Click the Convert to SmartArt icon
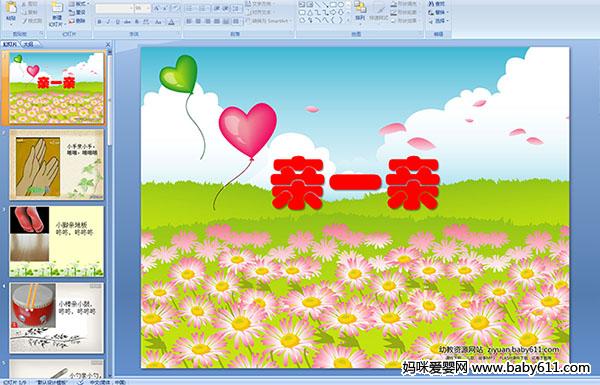600x385 pixels. (x=269, y=21)
